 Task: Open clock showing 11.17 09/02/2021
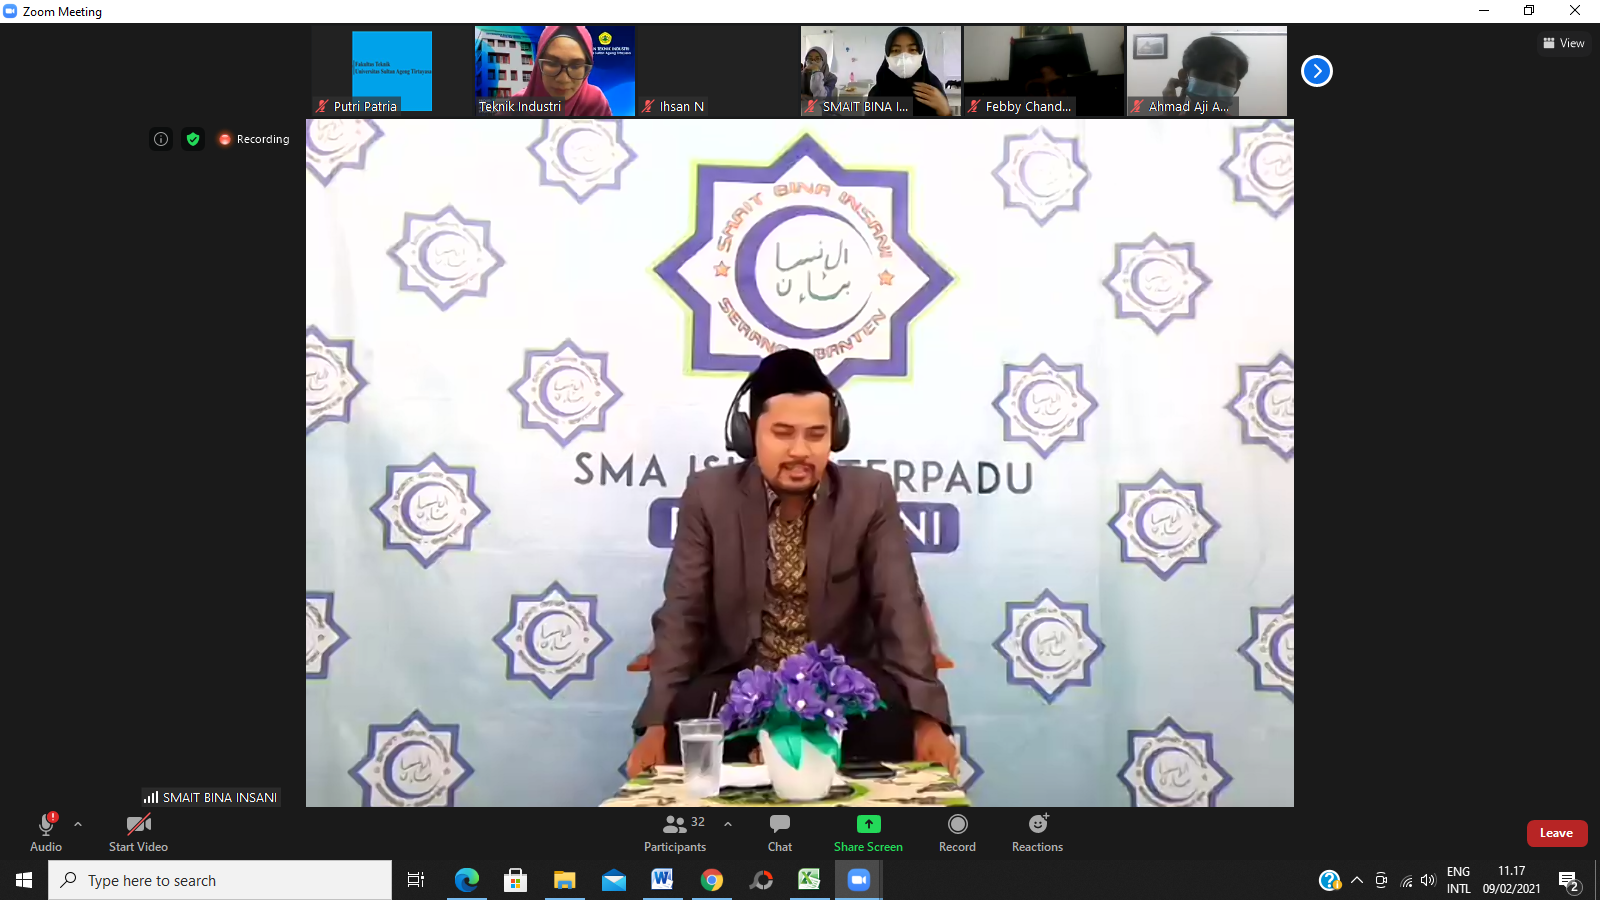coord(1512,880)
